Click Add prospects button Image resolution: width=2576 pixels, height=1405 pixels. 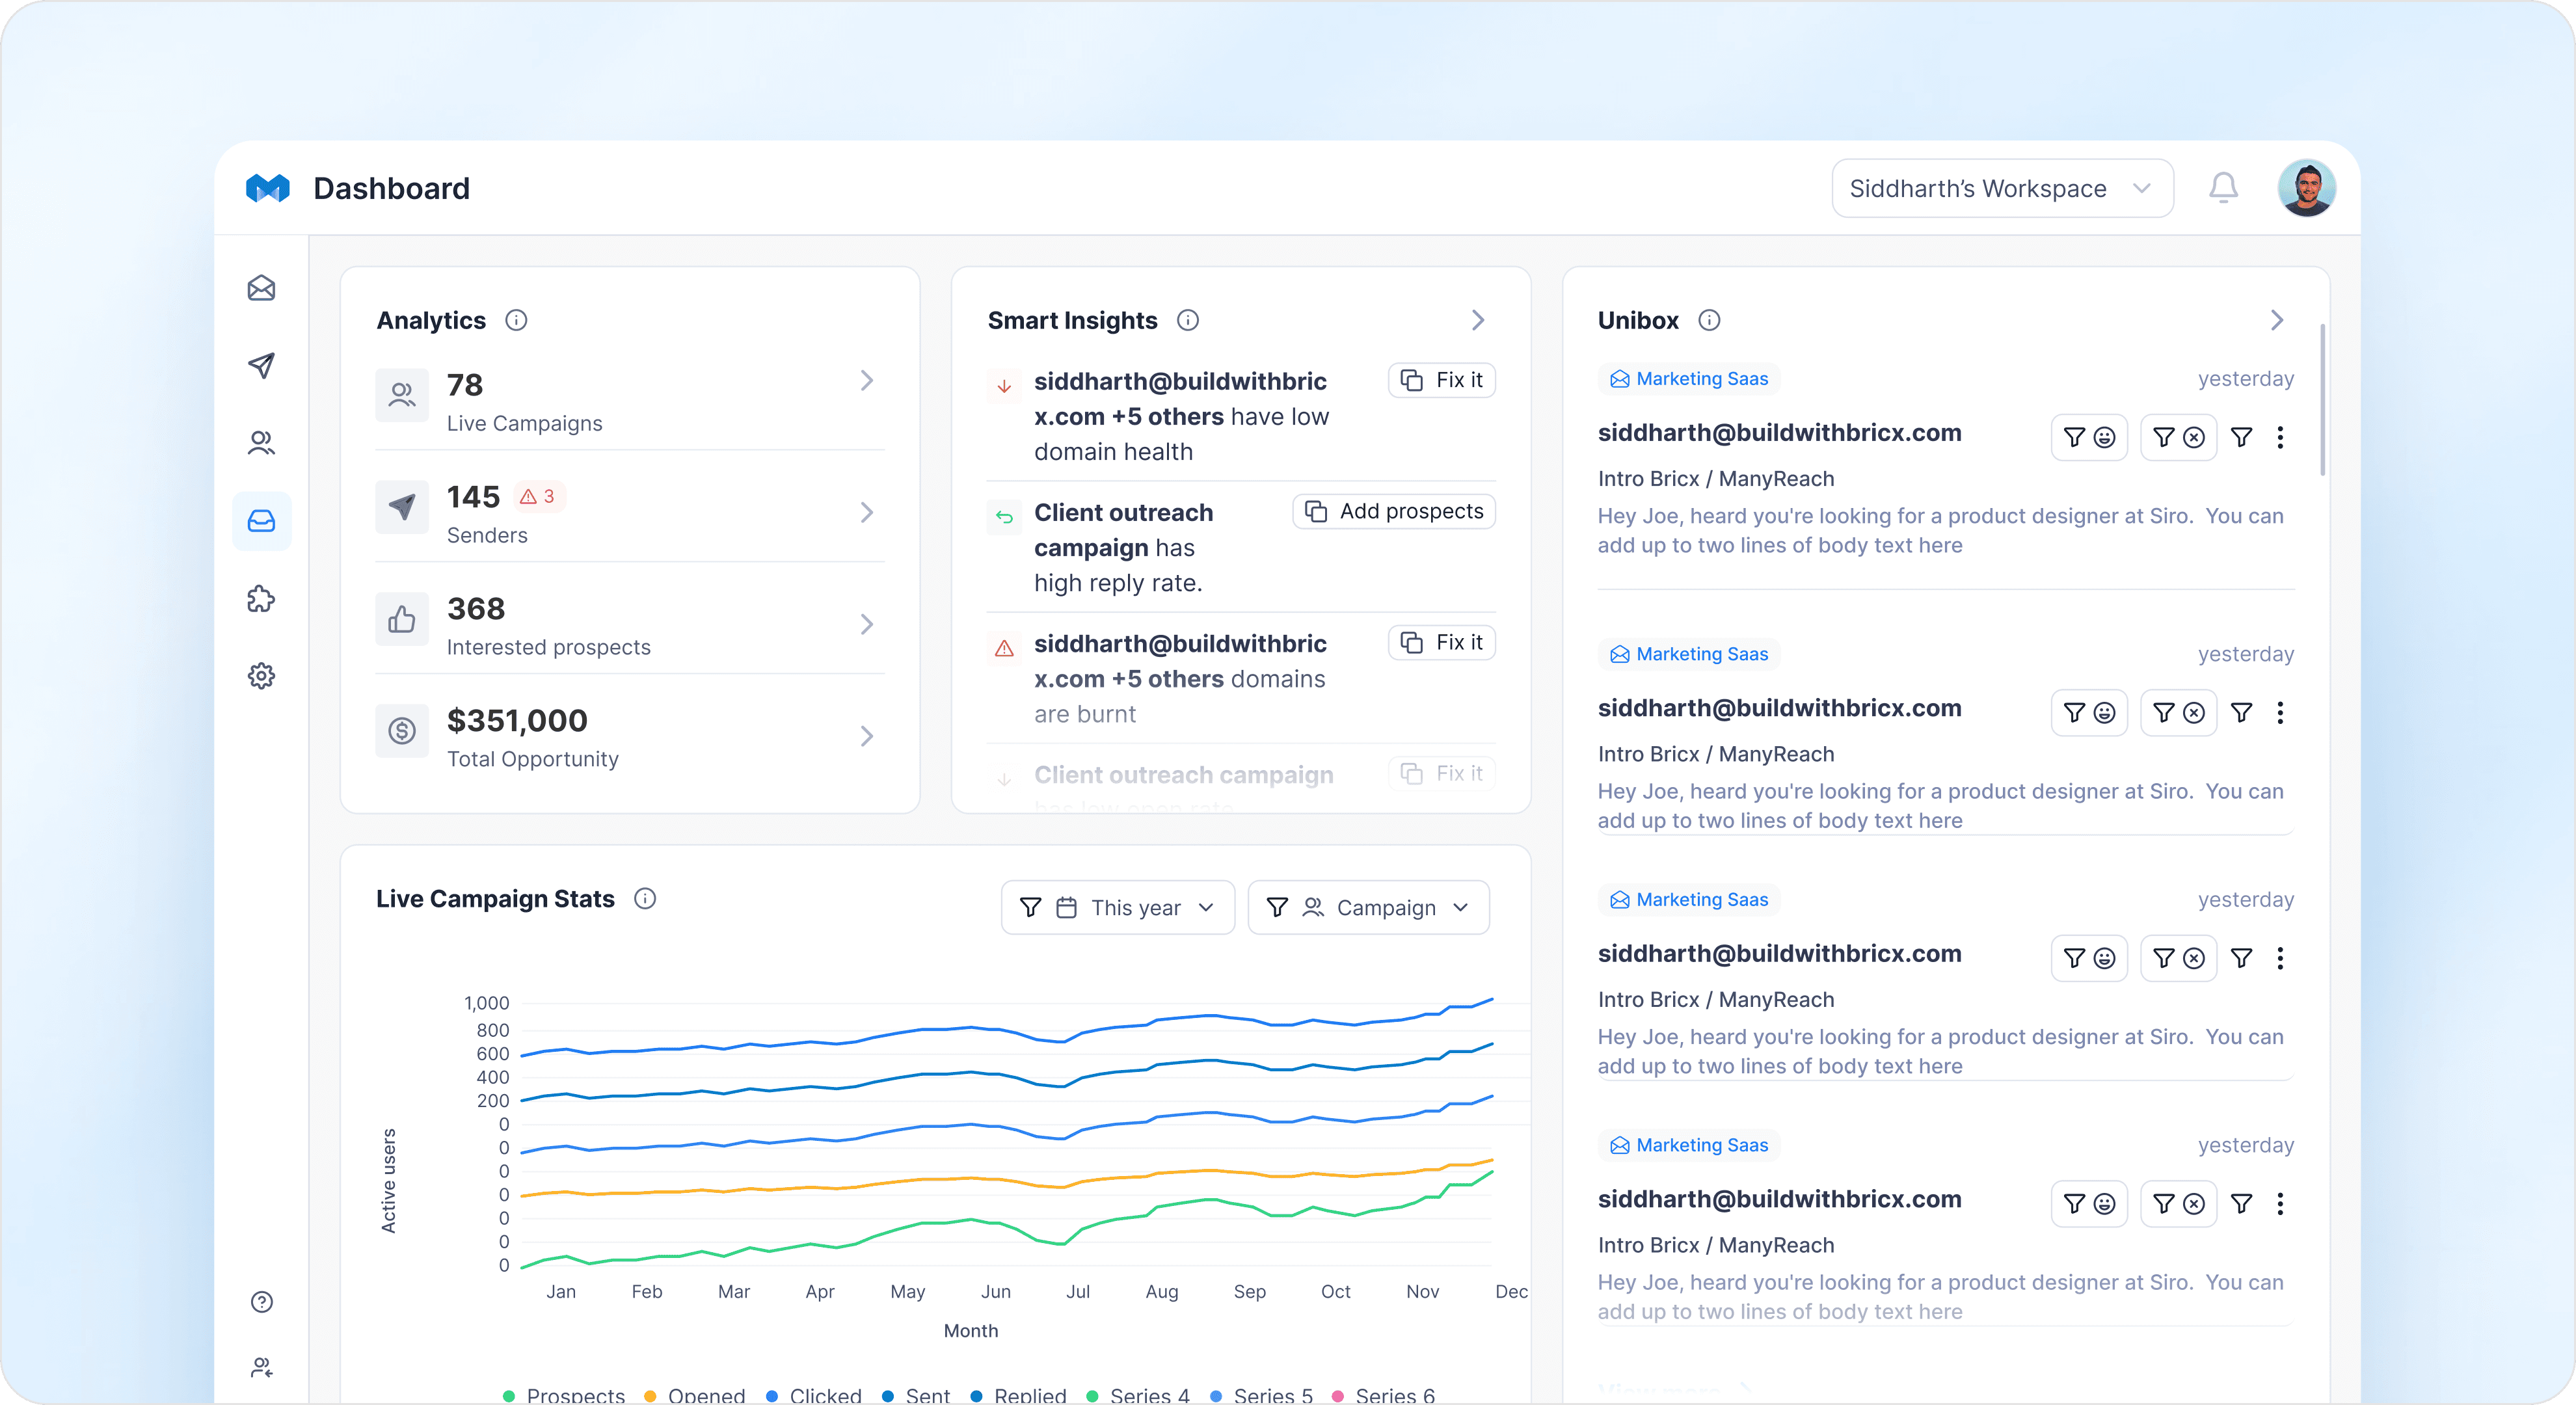click(1394, 511)
